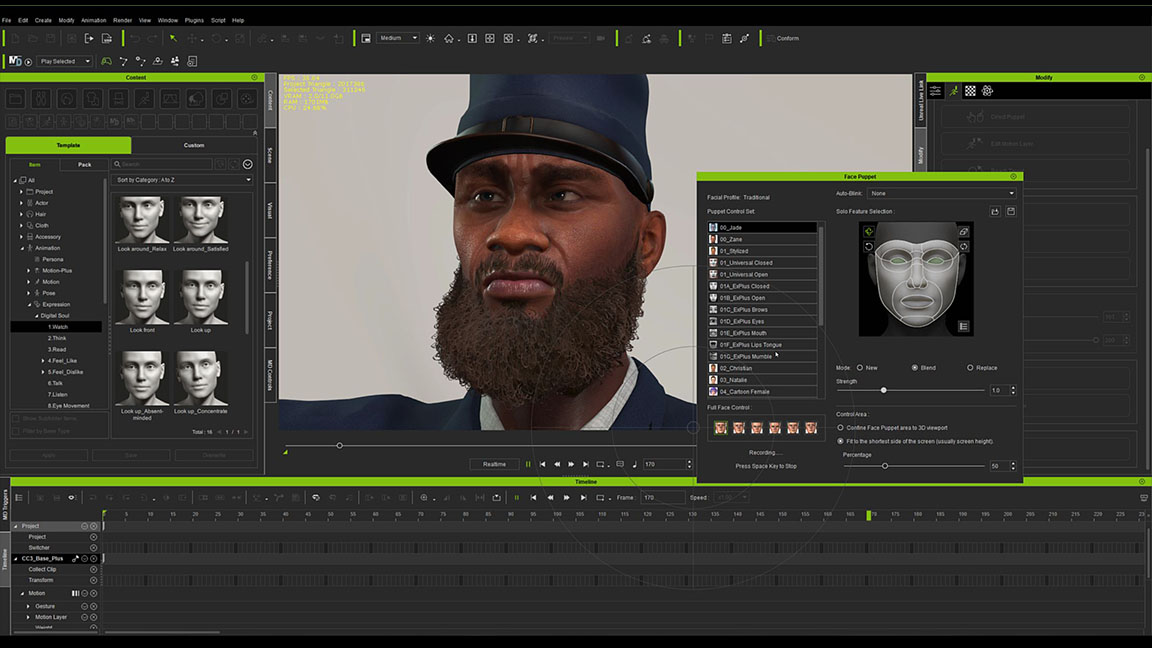1152x648 pixels.
Task: Click next frame in the timeline toolbar
Action: point(566,497)
